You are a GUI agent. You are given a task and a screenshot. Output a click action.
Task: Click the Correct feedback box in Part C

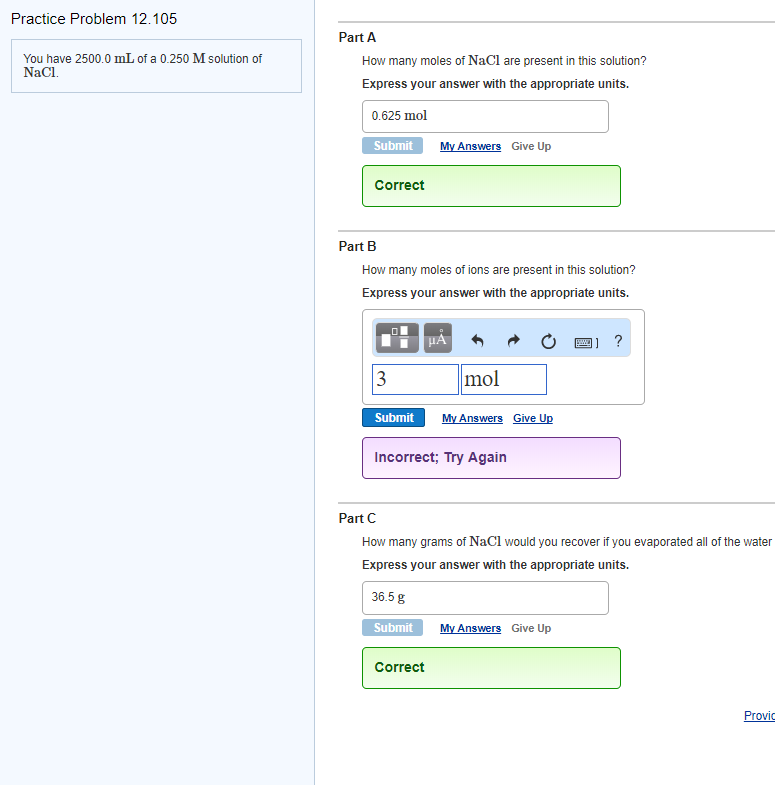pyautogui.click(x=491, y=668)
